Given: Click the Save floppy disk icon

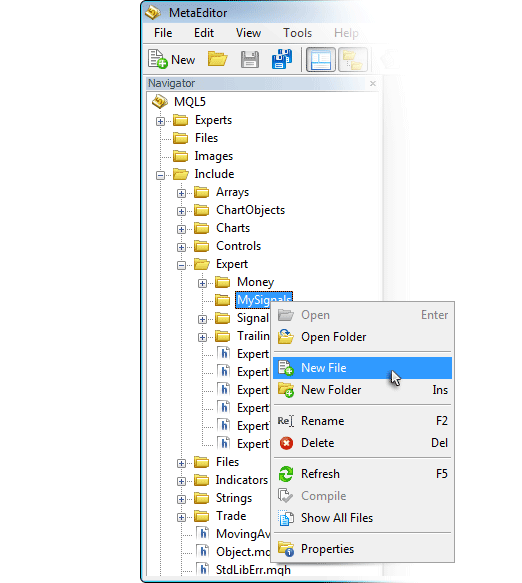Looking at the screenshot, I should [250, 59].
